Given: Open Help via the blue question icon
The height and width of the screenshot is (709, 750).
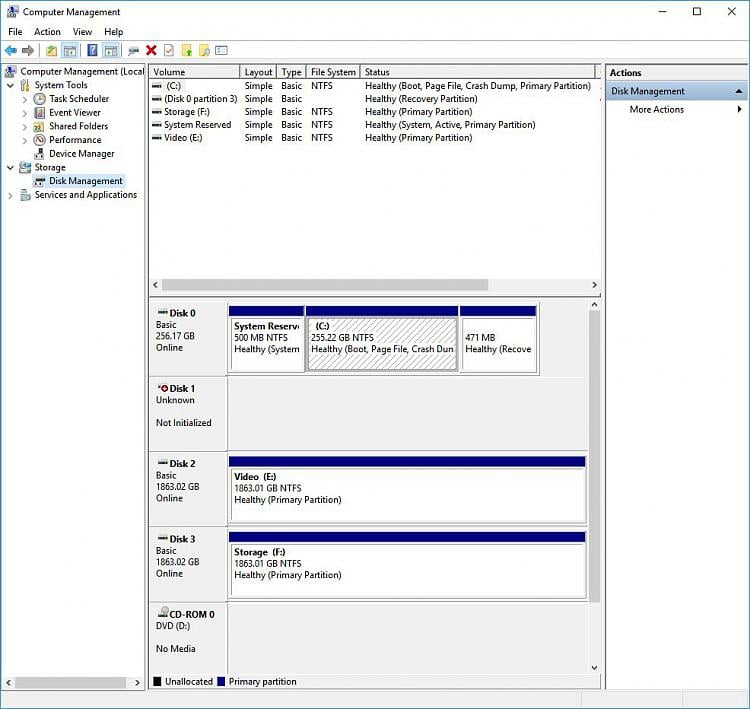Looking at the screenshot, I should [92, 50].
